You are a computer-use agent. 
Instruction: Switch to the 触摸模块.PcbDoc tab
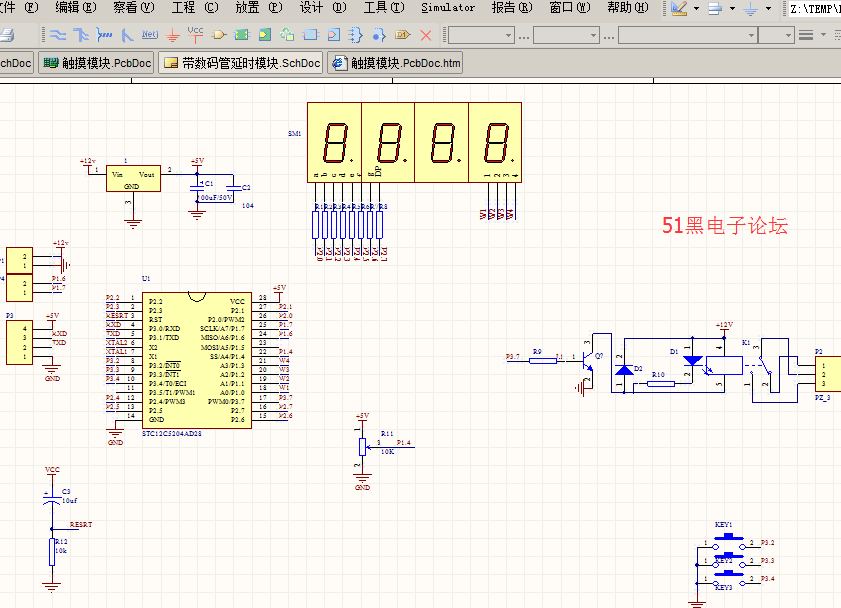point(97,63)
